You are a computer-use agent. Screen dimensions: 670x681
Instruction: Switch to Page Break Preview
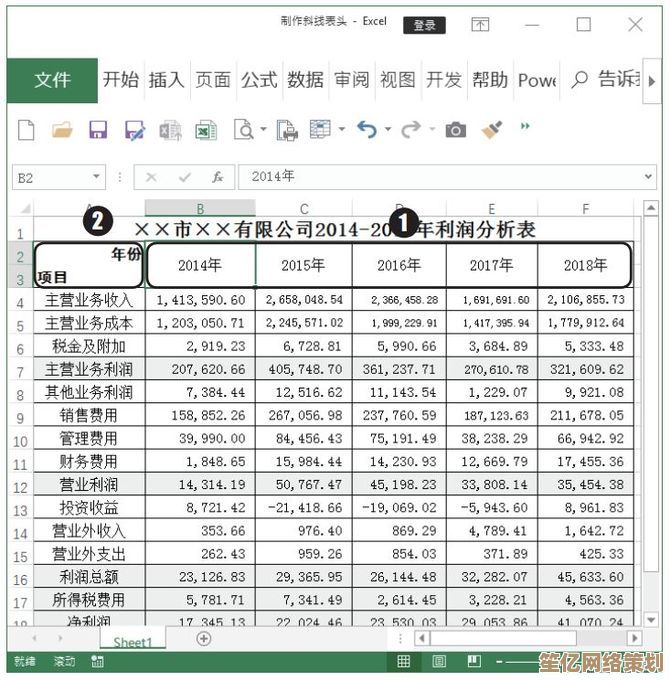point(474,661)
